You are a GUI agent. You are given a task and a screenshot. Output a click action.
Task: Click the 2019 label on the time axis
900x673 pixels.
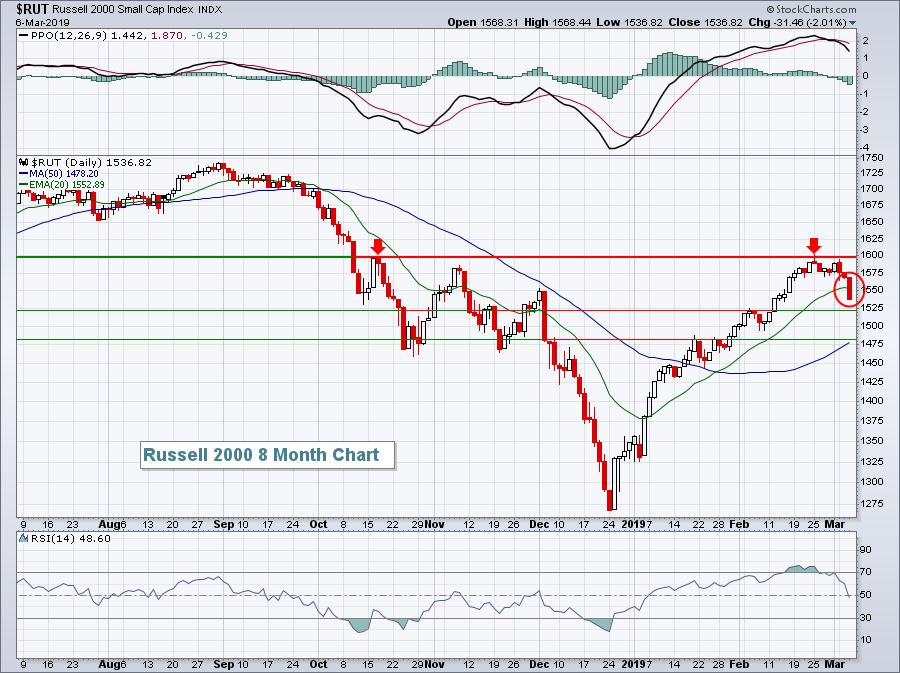tap(634, 523)
